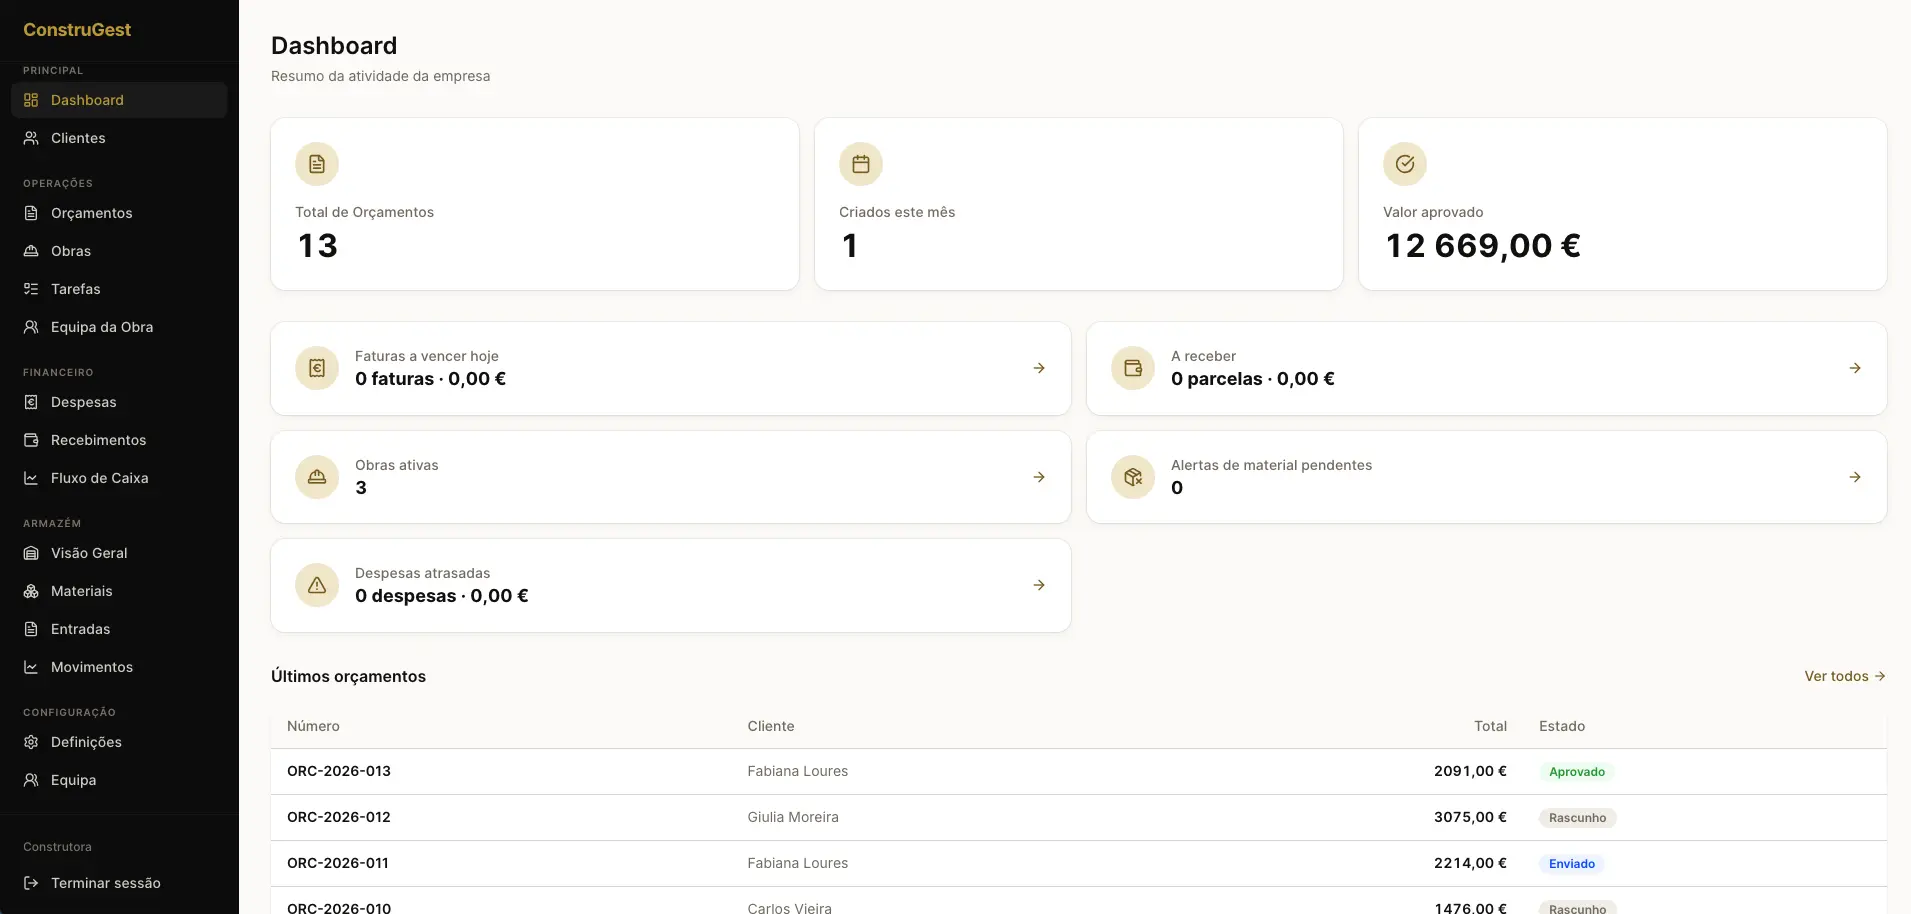1911x914 pixels.
Task: Click the ConstruGest logo text
Action: [77, 30]
